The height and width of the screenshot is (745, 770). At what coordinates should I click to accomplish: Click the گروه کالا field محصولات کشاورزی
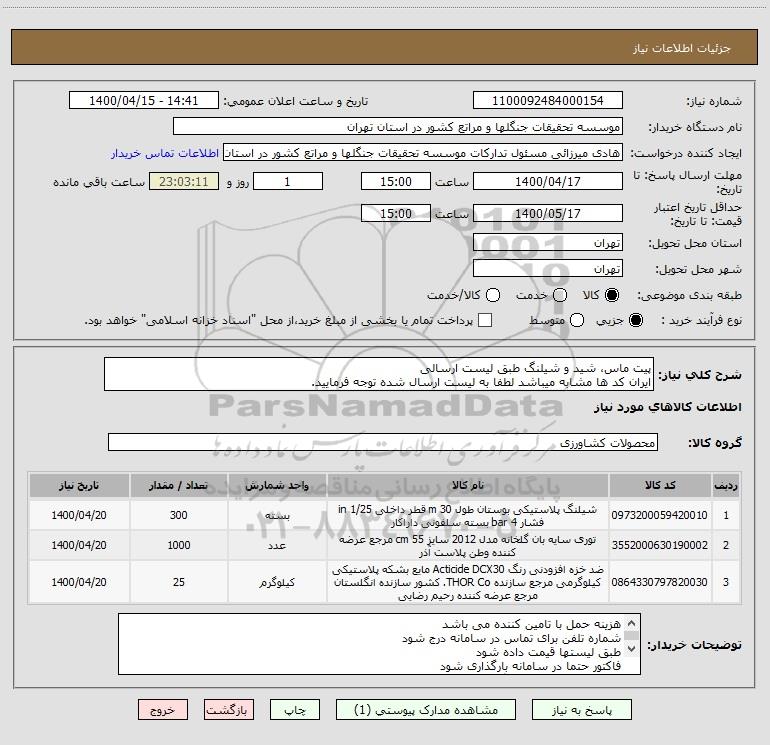click(383, 442)
